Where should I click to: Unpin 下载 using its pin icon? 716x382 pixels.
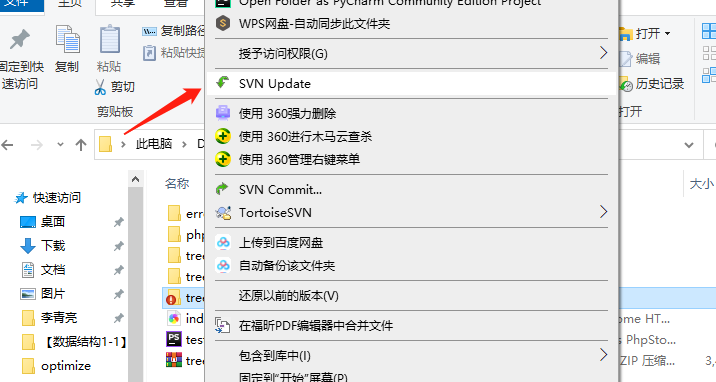coord(119,246)
